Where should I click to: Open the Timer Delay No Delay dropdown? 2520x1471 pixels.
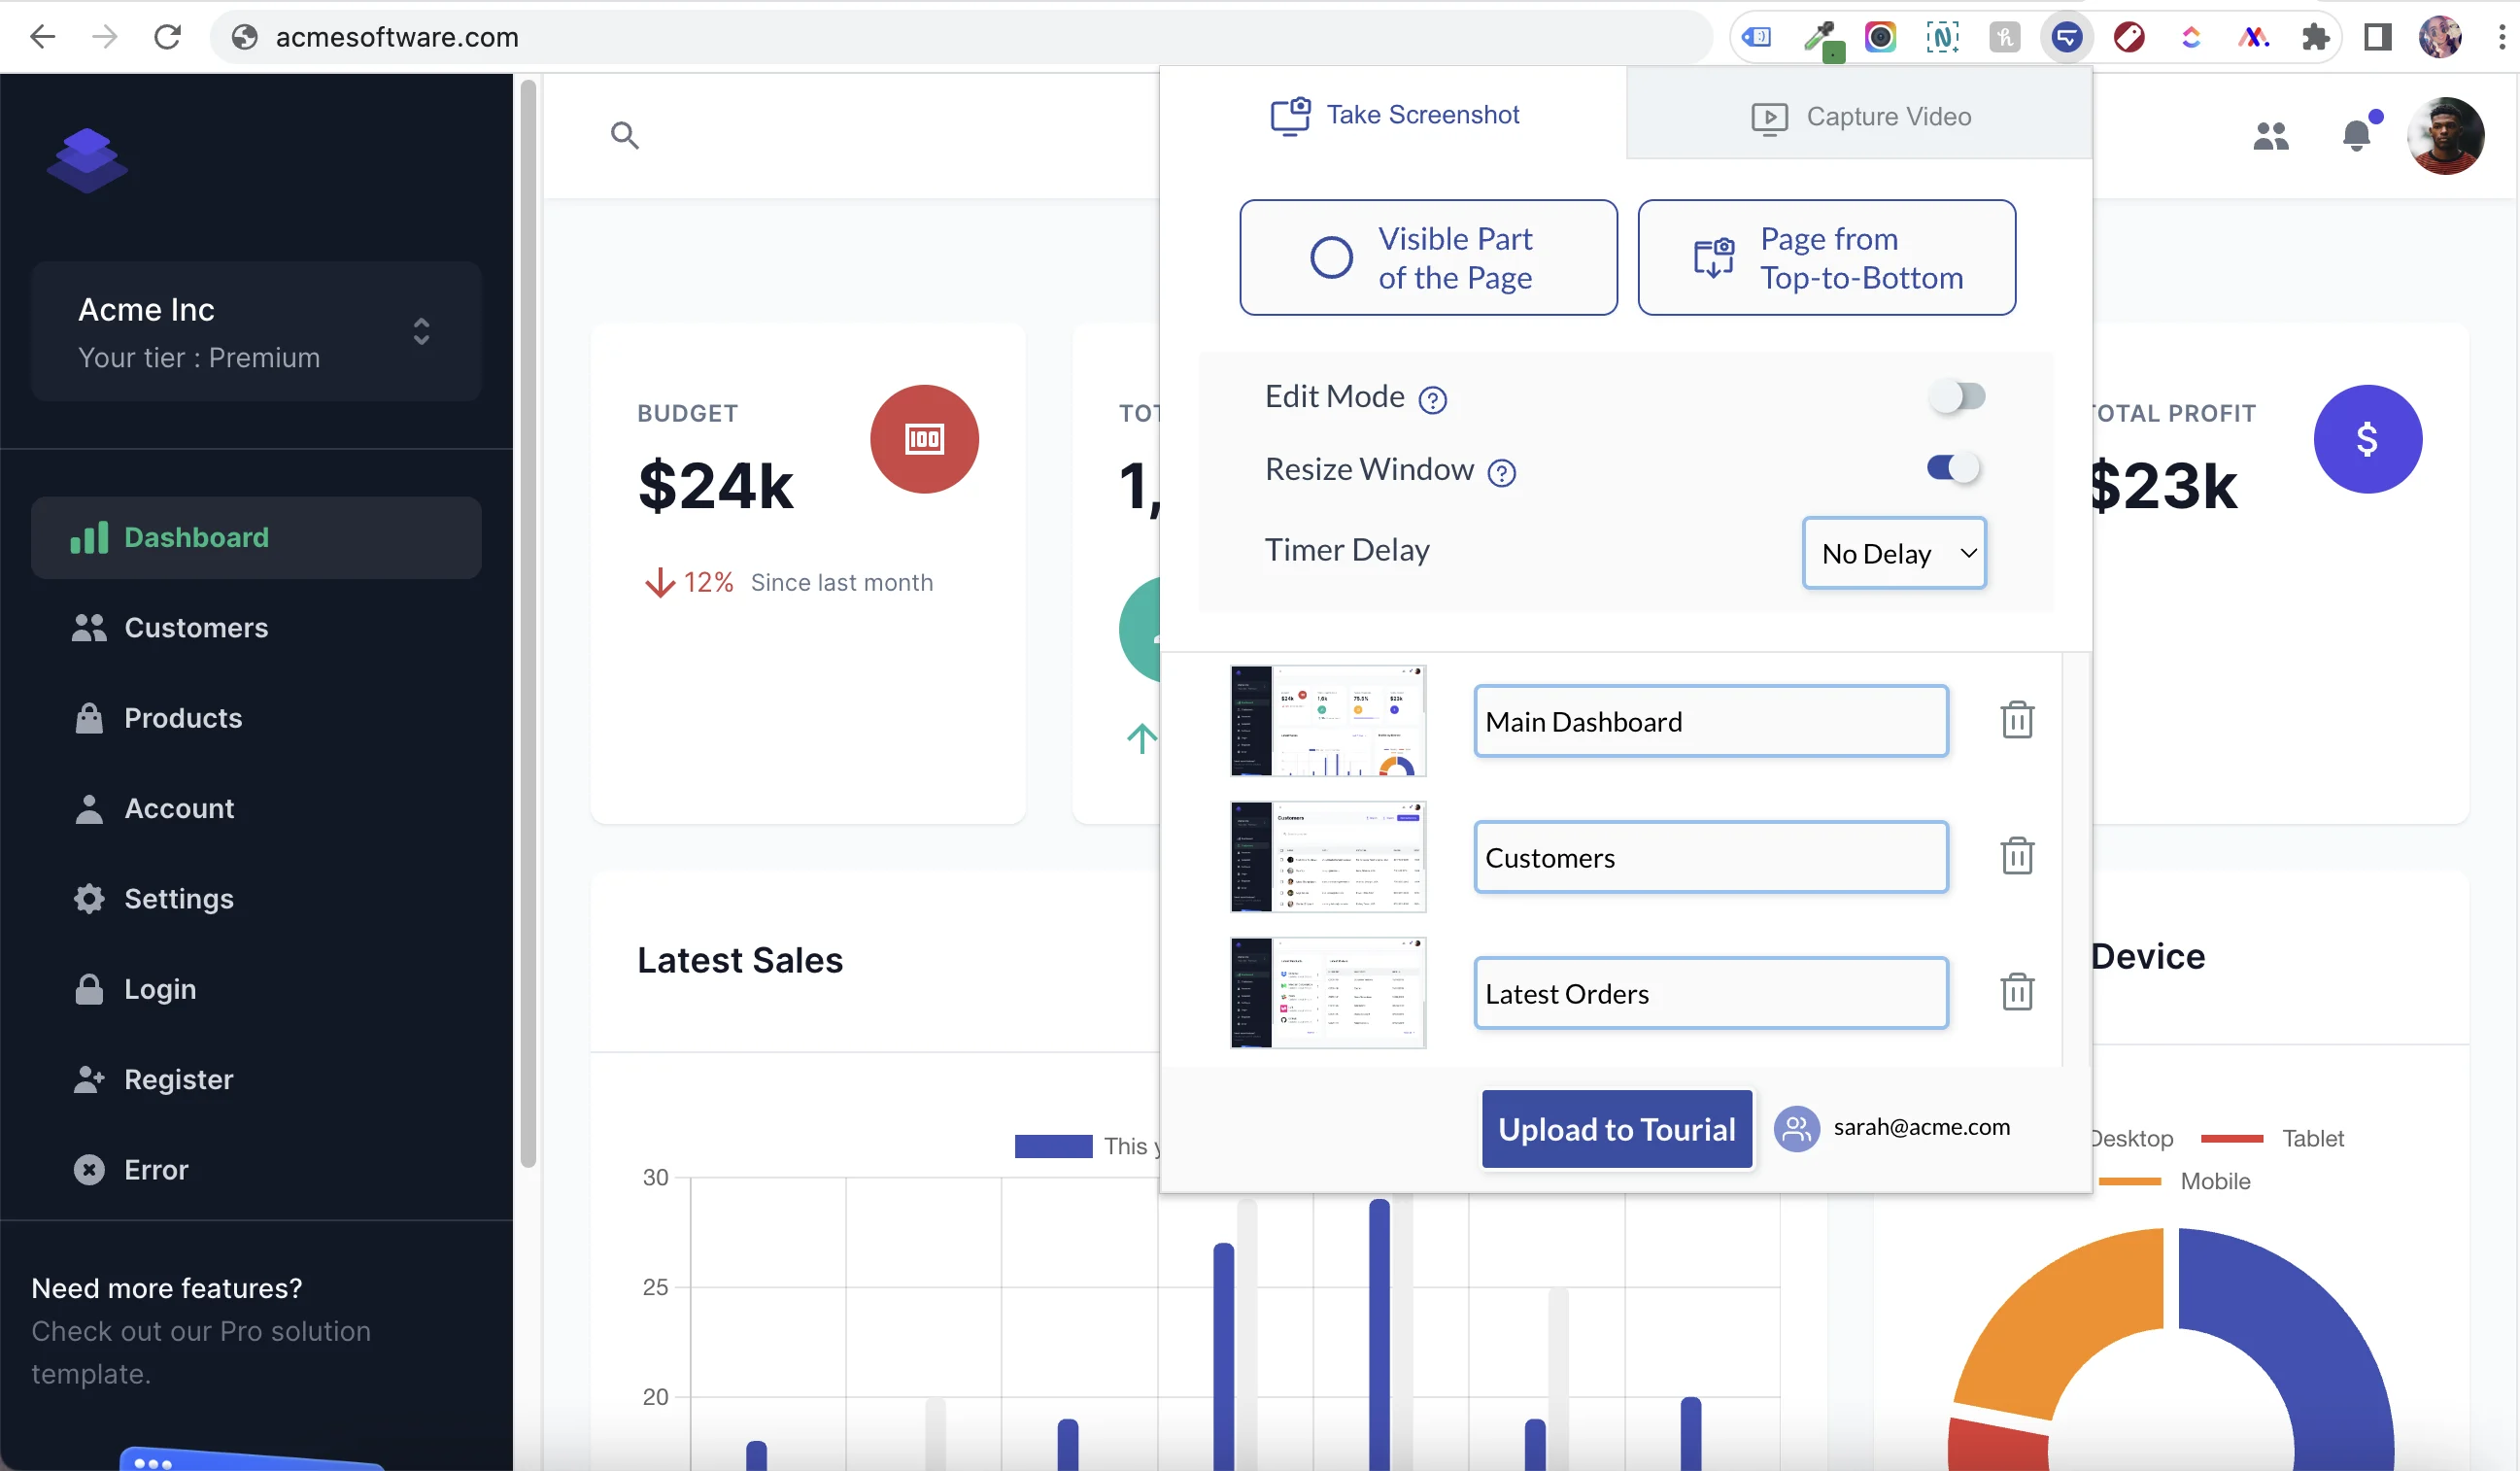click(x=1894, y=553)
